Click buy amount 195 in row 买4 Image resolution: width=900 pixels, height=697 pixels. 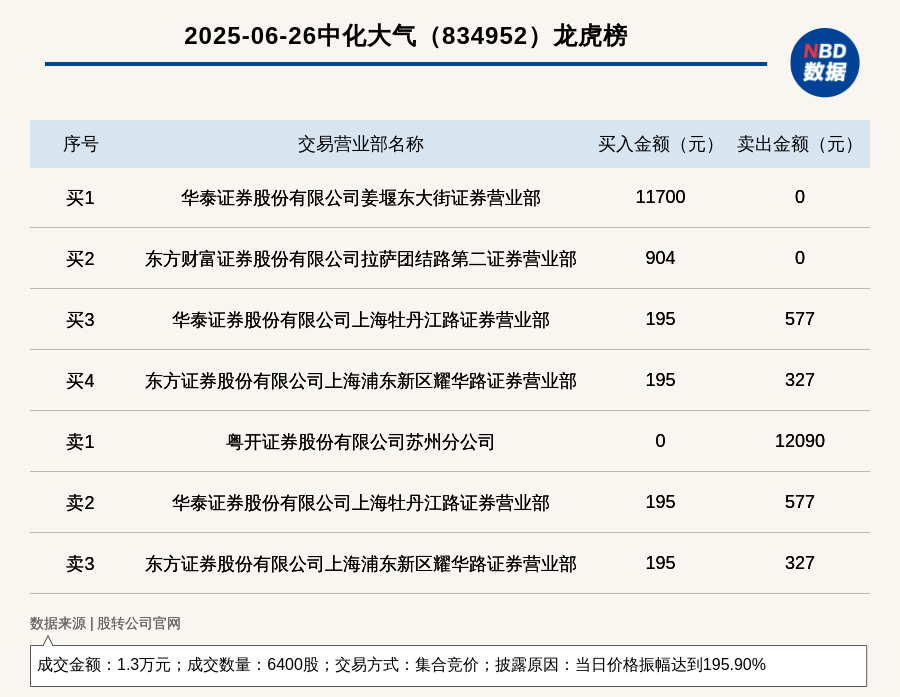(660, 380)
